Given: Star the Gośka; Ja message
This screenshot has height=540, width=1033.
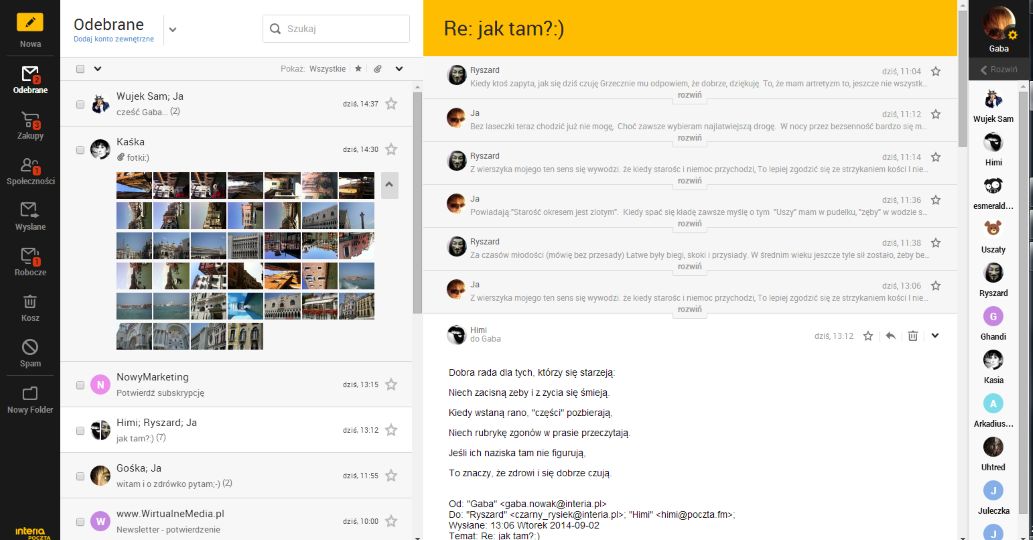Looking at the screenshot, I should pyautogui.click(x=391, y=475).
